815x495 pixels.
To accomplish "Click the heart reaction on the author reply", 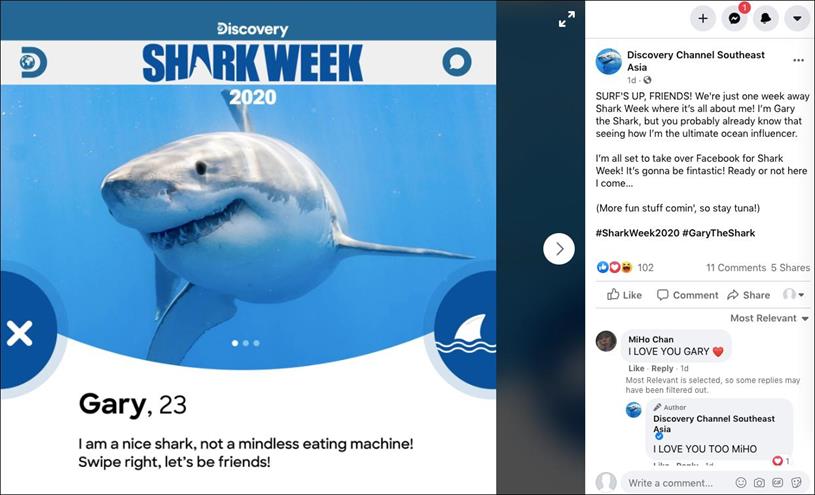I will coord(777,461).
